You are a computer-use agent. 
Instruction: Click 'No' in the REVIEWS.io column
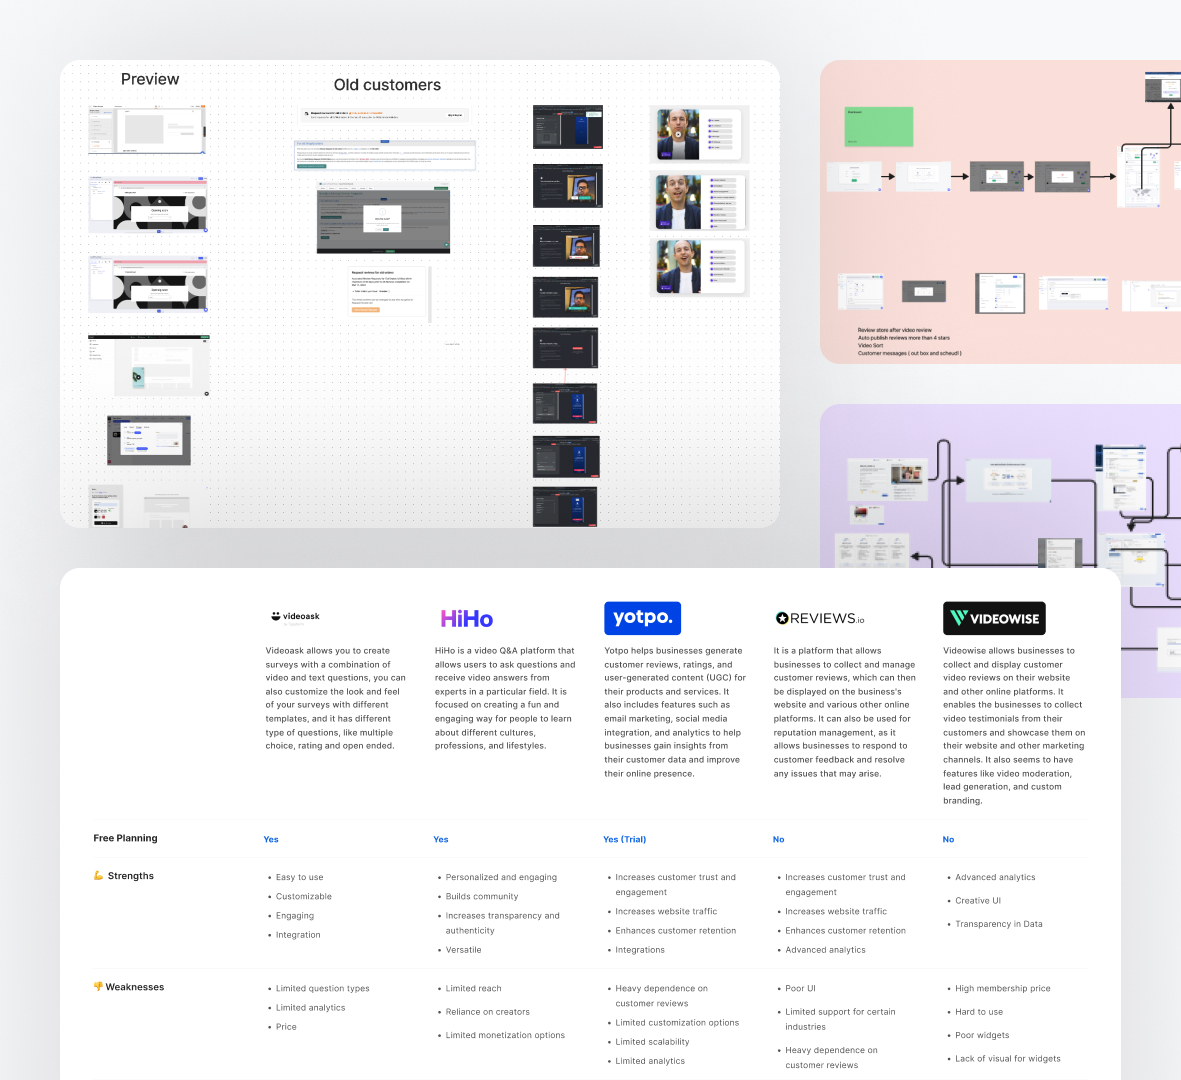778,839
